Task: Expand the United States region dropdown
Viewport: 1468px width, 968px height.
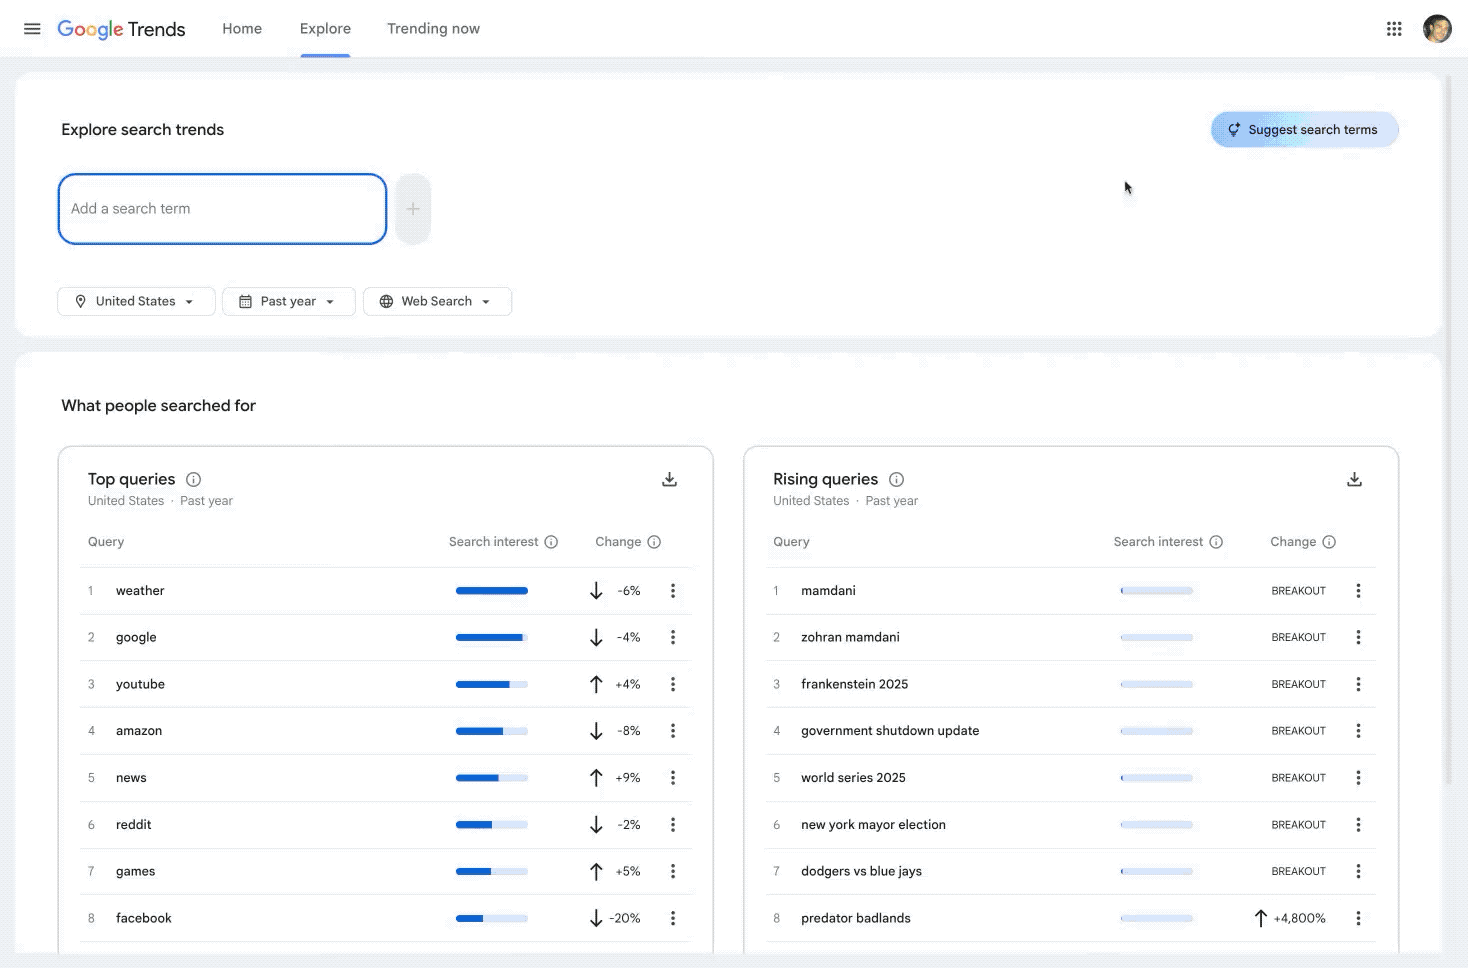Action: 136,301
